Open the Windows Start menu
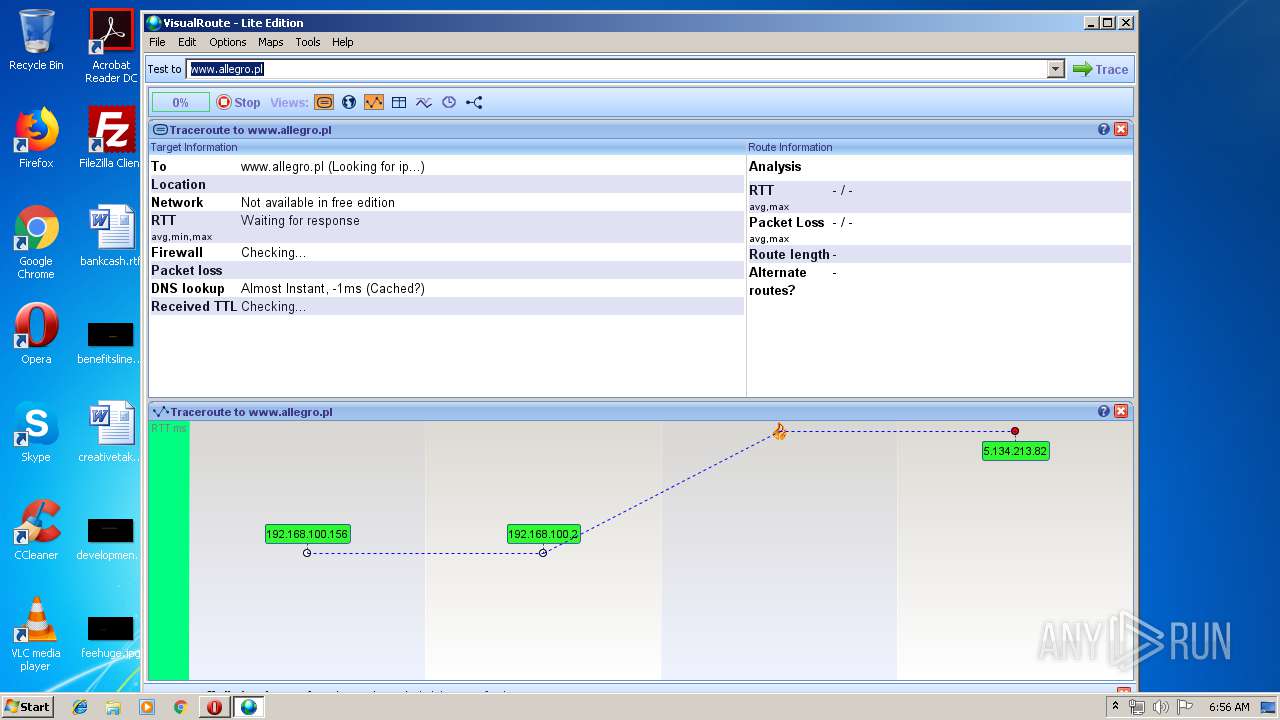1280x720 pixels. point(28,706)
